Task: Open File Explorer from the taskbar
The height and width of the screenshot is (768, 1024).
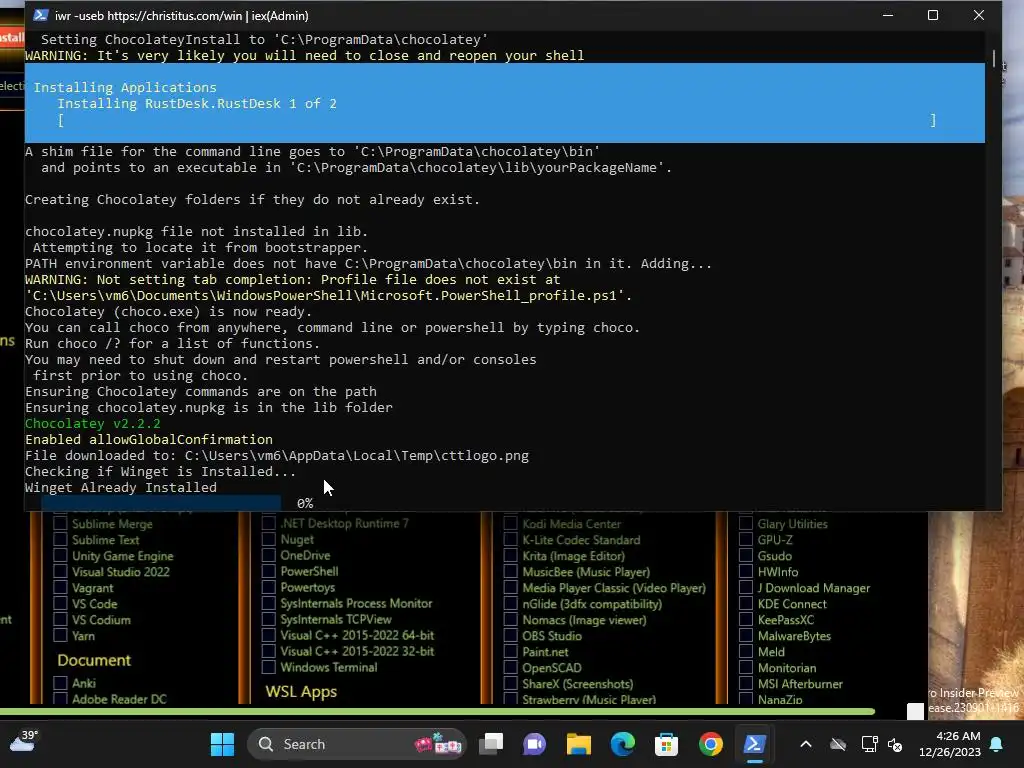Action: [579, 744]
